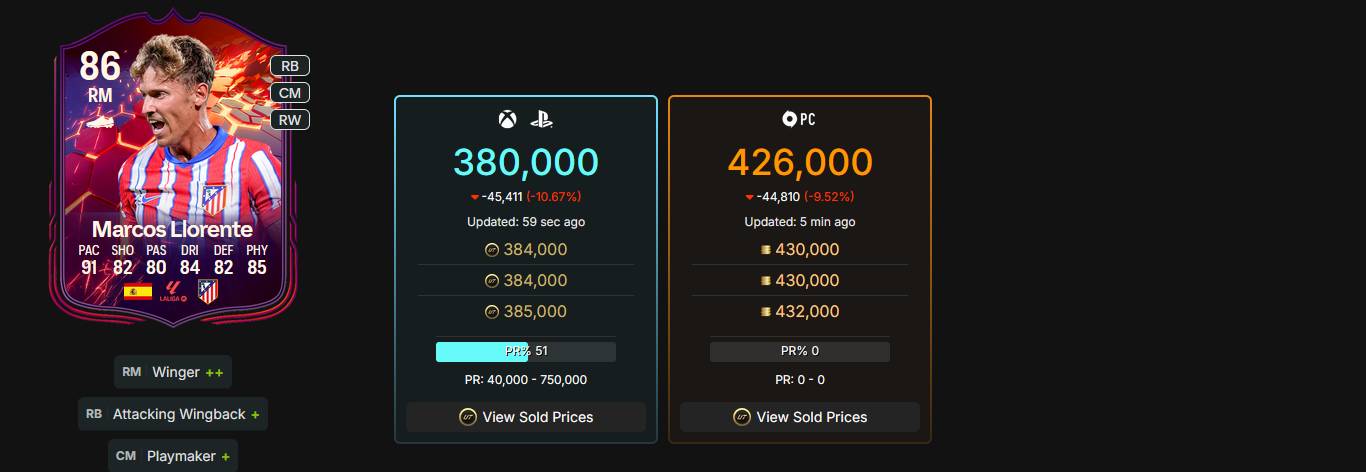Click the PC platform icon
This screenshot has height=472, width=1366.
pyautogui.click(x=799, y=119)
